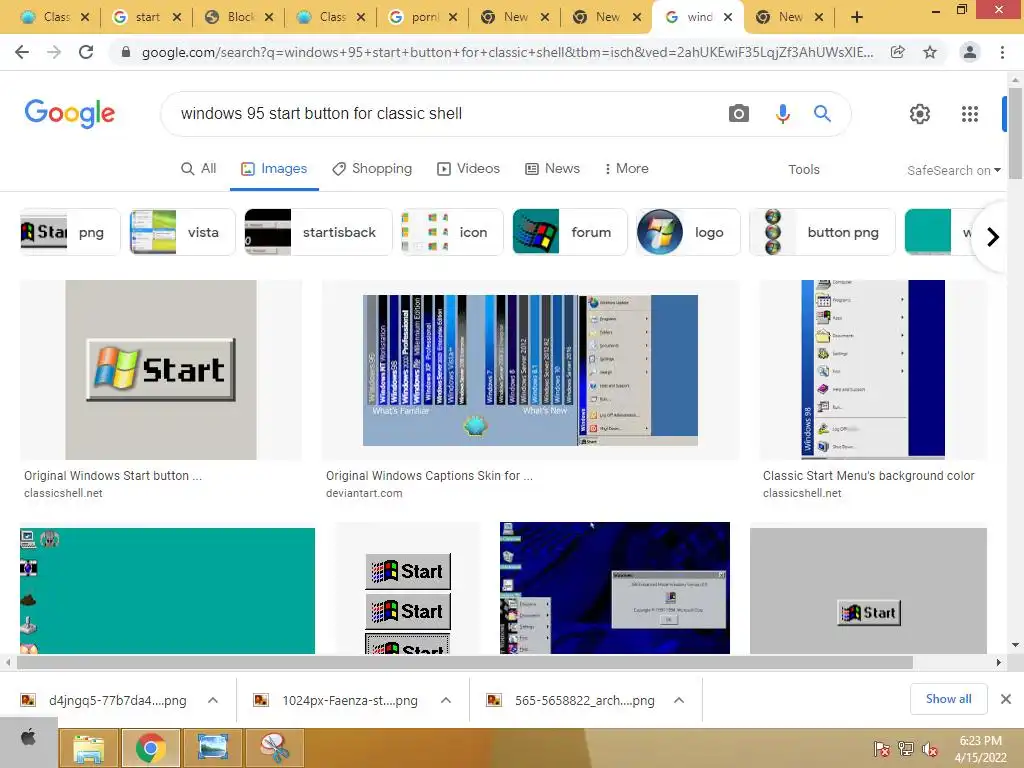The image size is (1024, 768).
Task: Go back to previous page
Action: (x=22, y=52)
